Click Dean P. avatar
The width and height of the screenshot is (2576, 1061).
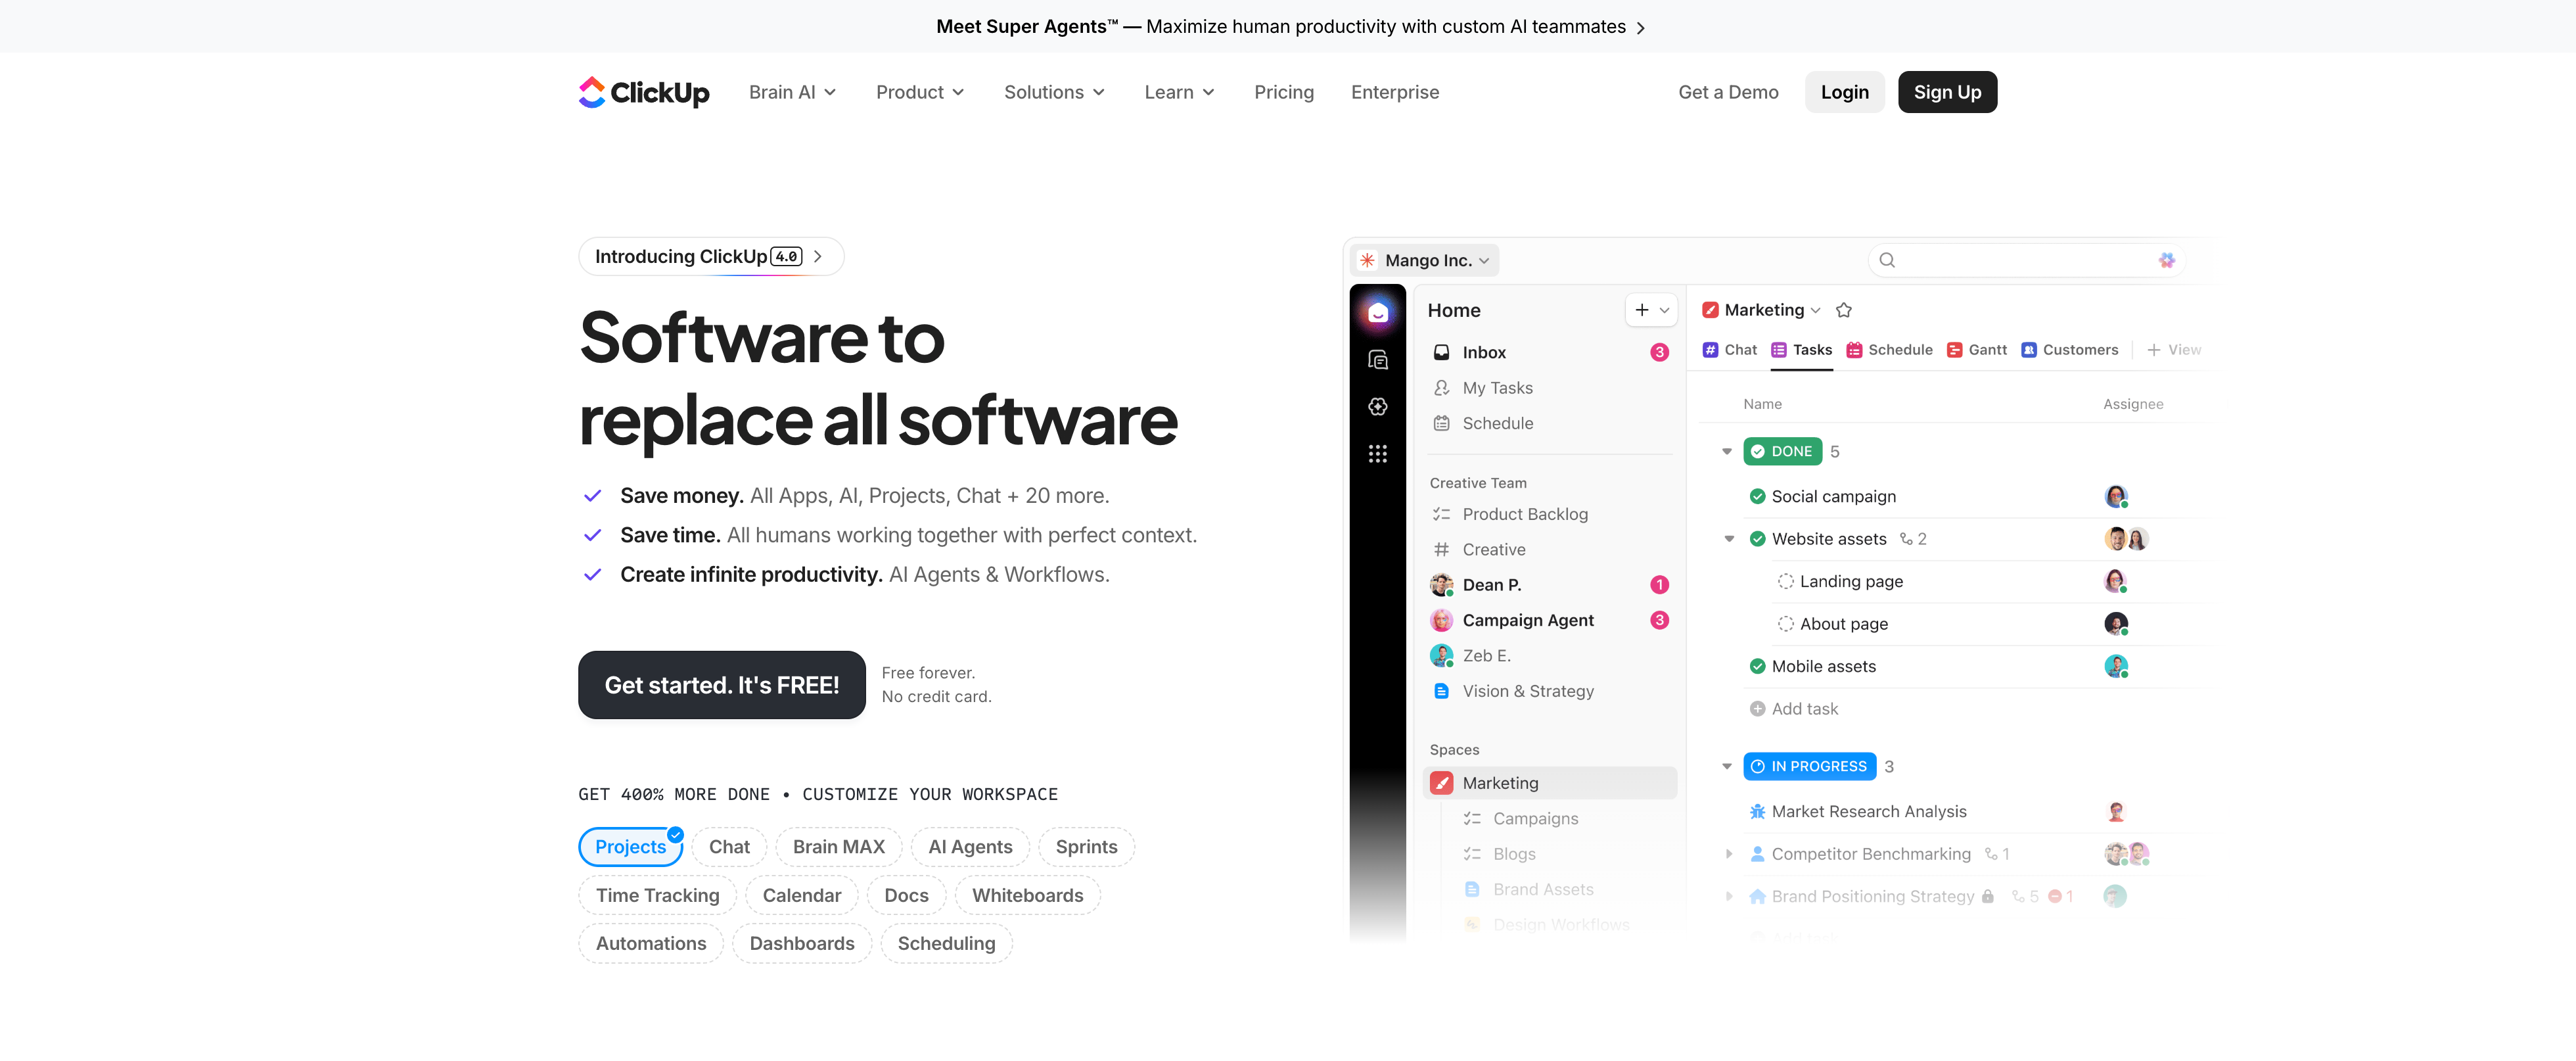1441,585
